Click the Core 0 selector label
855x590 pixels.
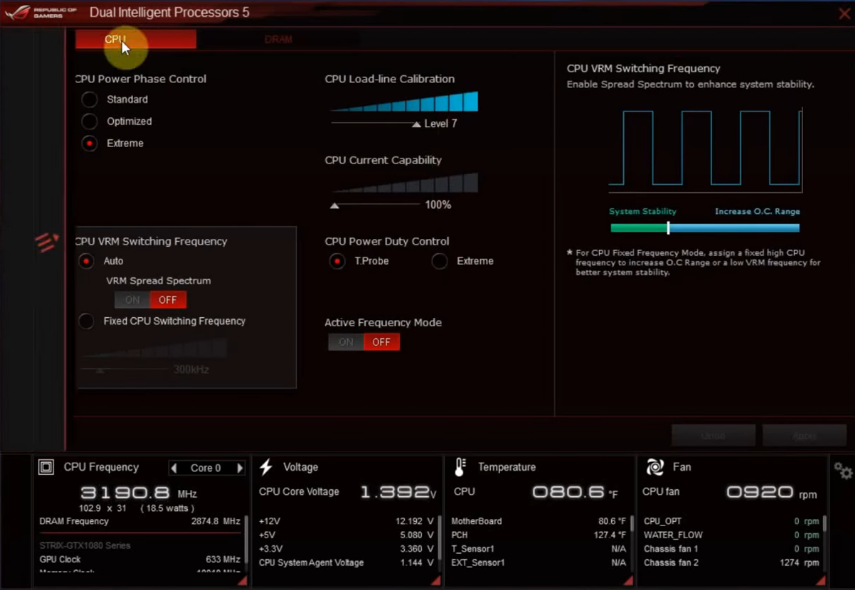coord(206,468)
